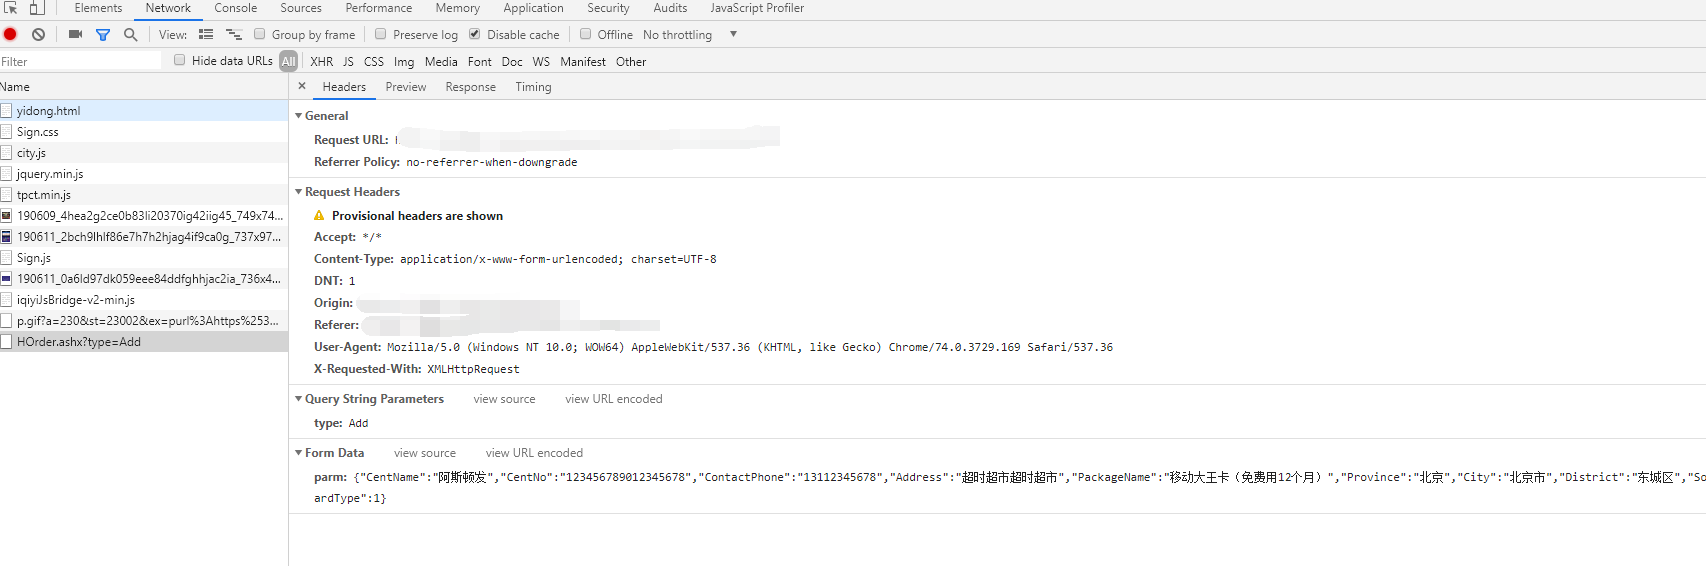Select the Sign.css request
This screenshot has height=566, width=1706.
coord(144,132)
